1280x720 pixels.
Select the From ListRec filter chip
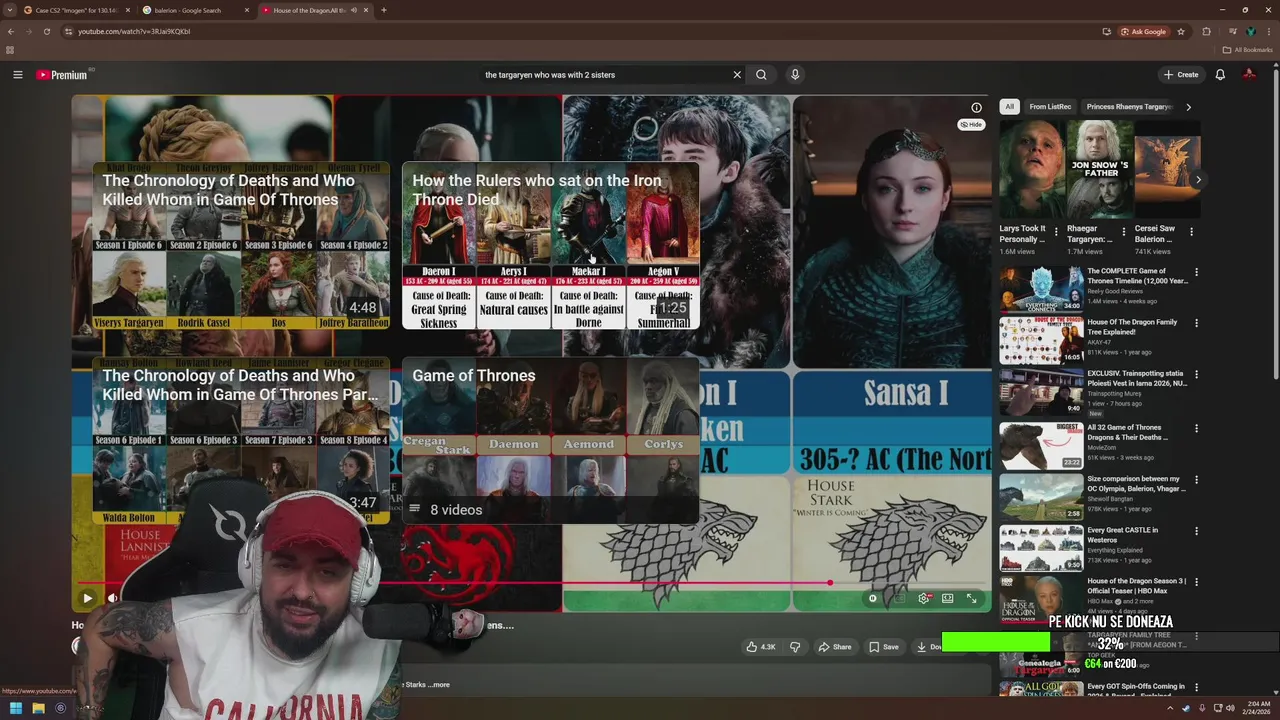pyautogui.click(x=1050, y=107)
